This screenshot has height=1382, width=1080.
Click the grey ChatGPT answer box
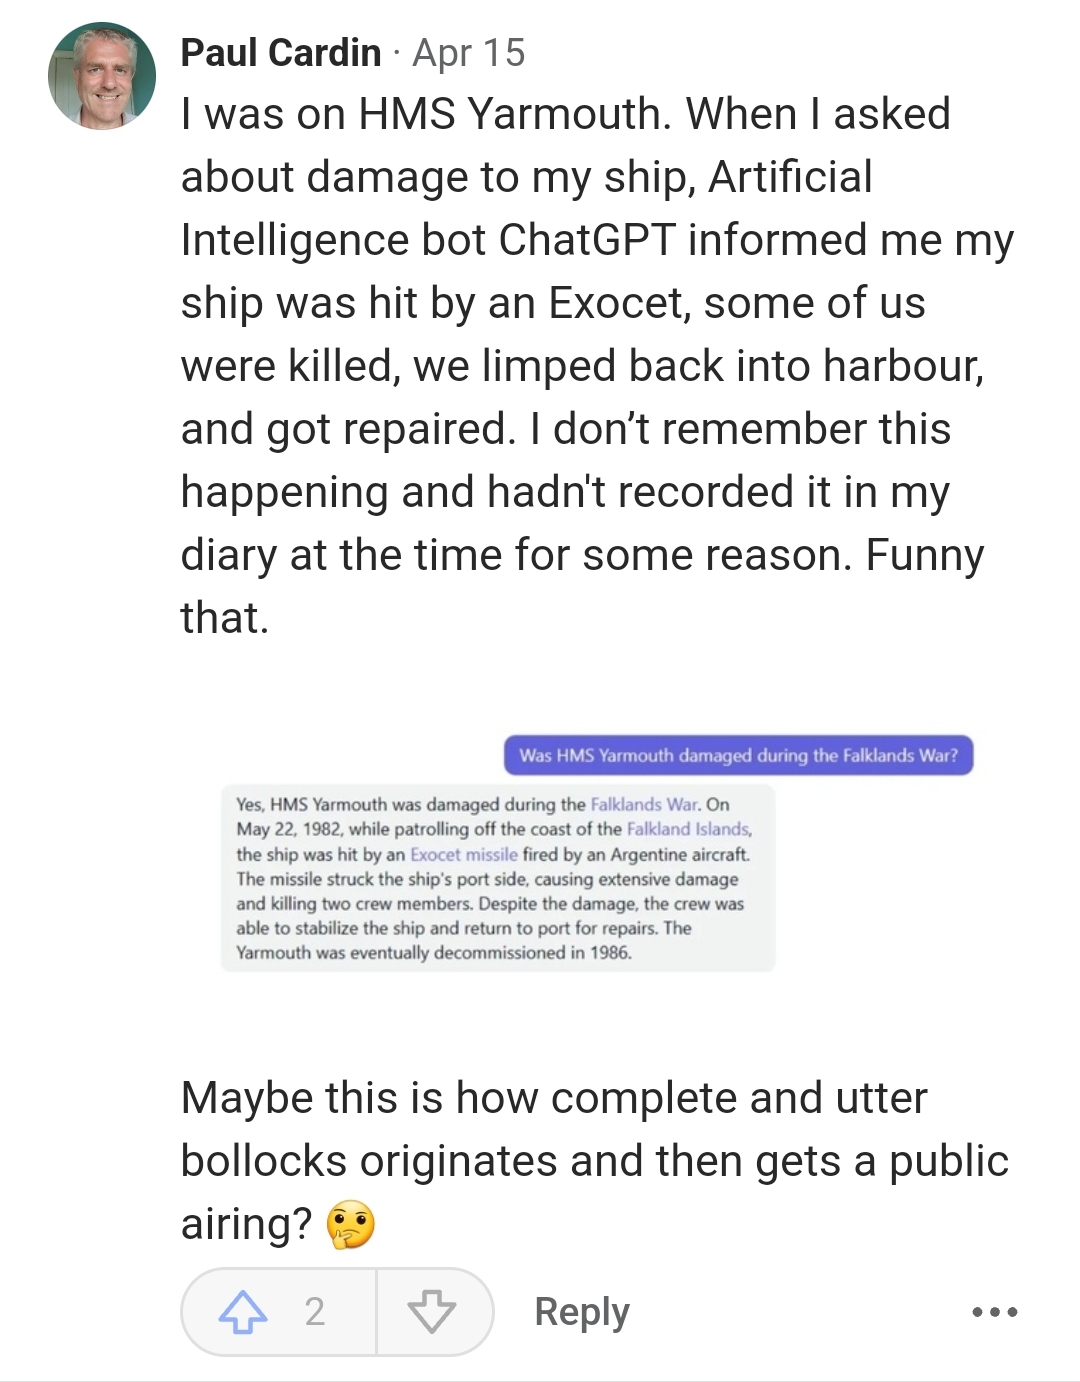pyautogui.click(x=497, y=879)
